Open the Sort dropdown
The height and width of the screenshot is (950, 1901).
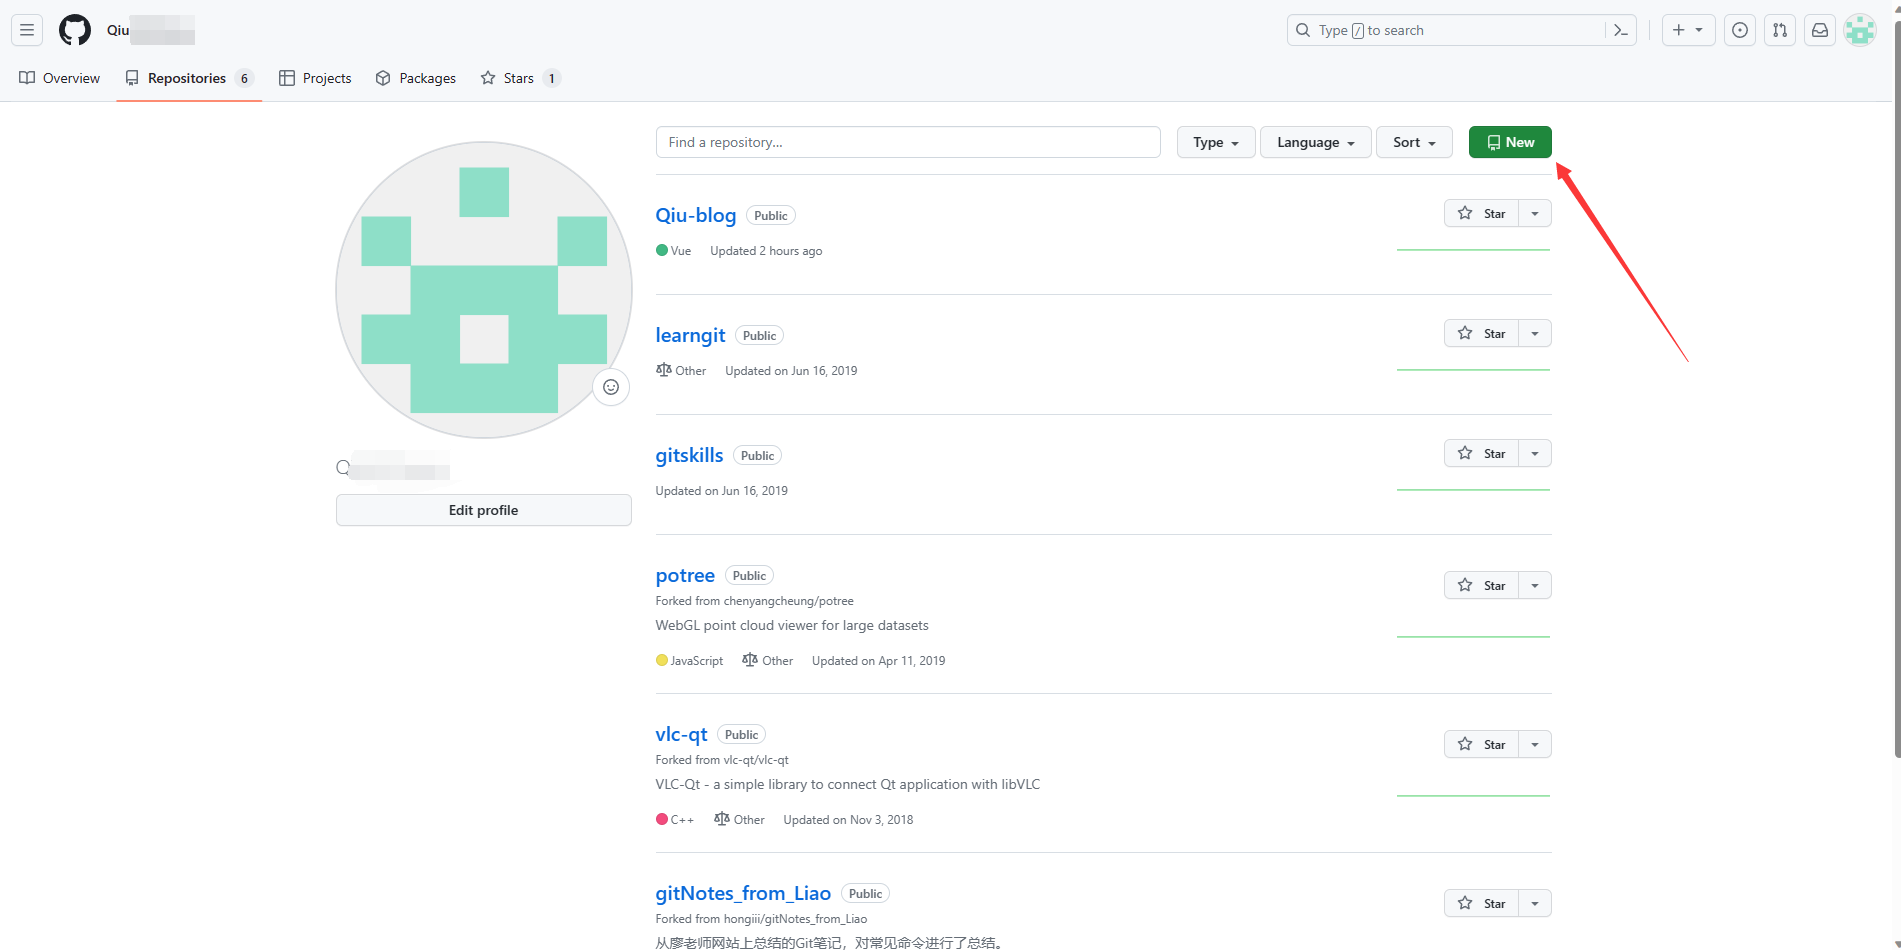pos(1414,142)
